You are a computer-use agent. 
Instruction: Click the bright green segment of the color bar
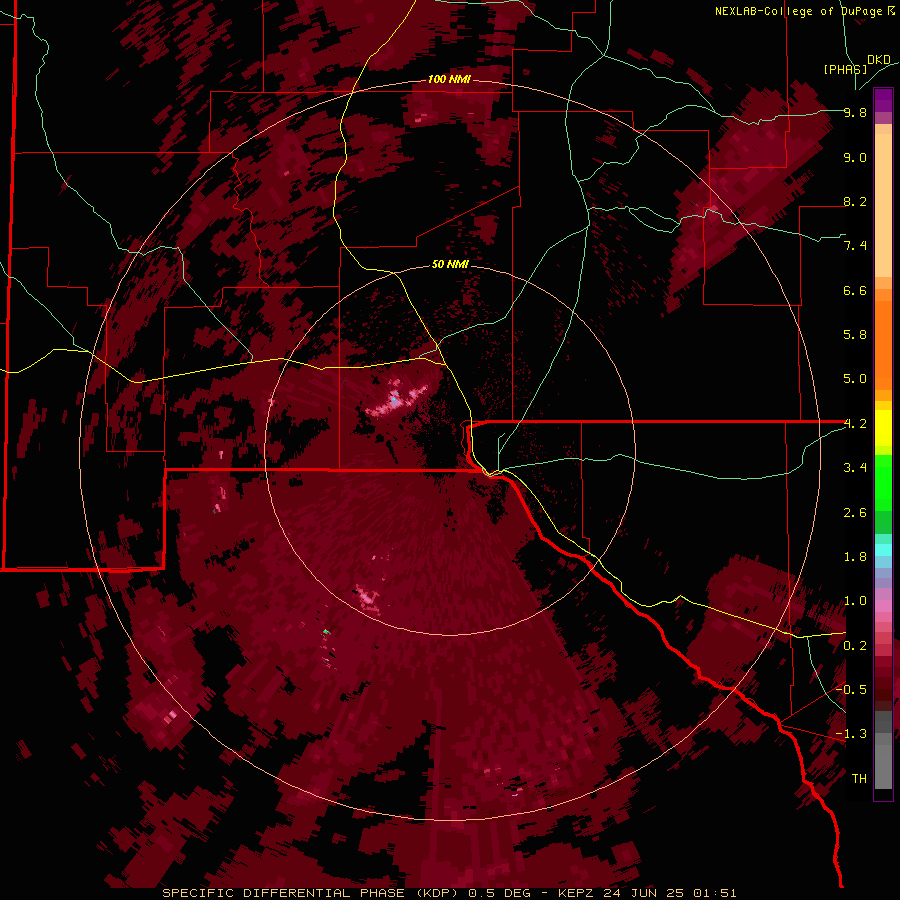click(883, 483)
